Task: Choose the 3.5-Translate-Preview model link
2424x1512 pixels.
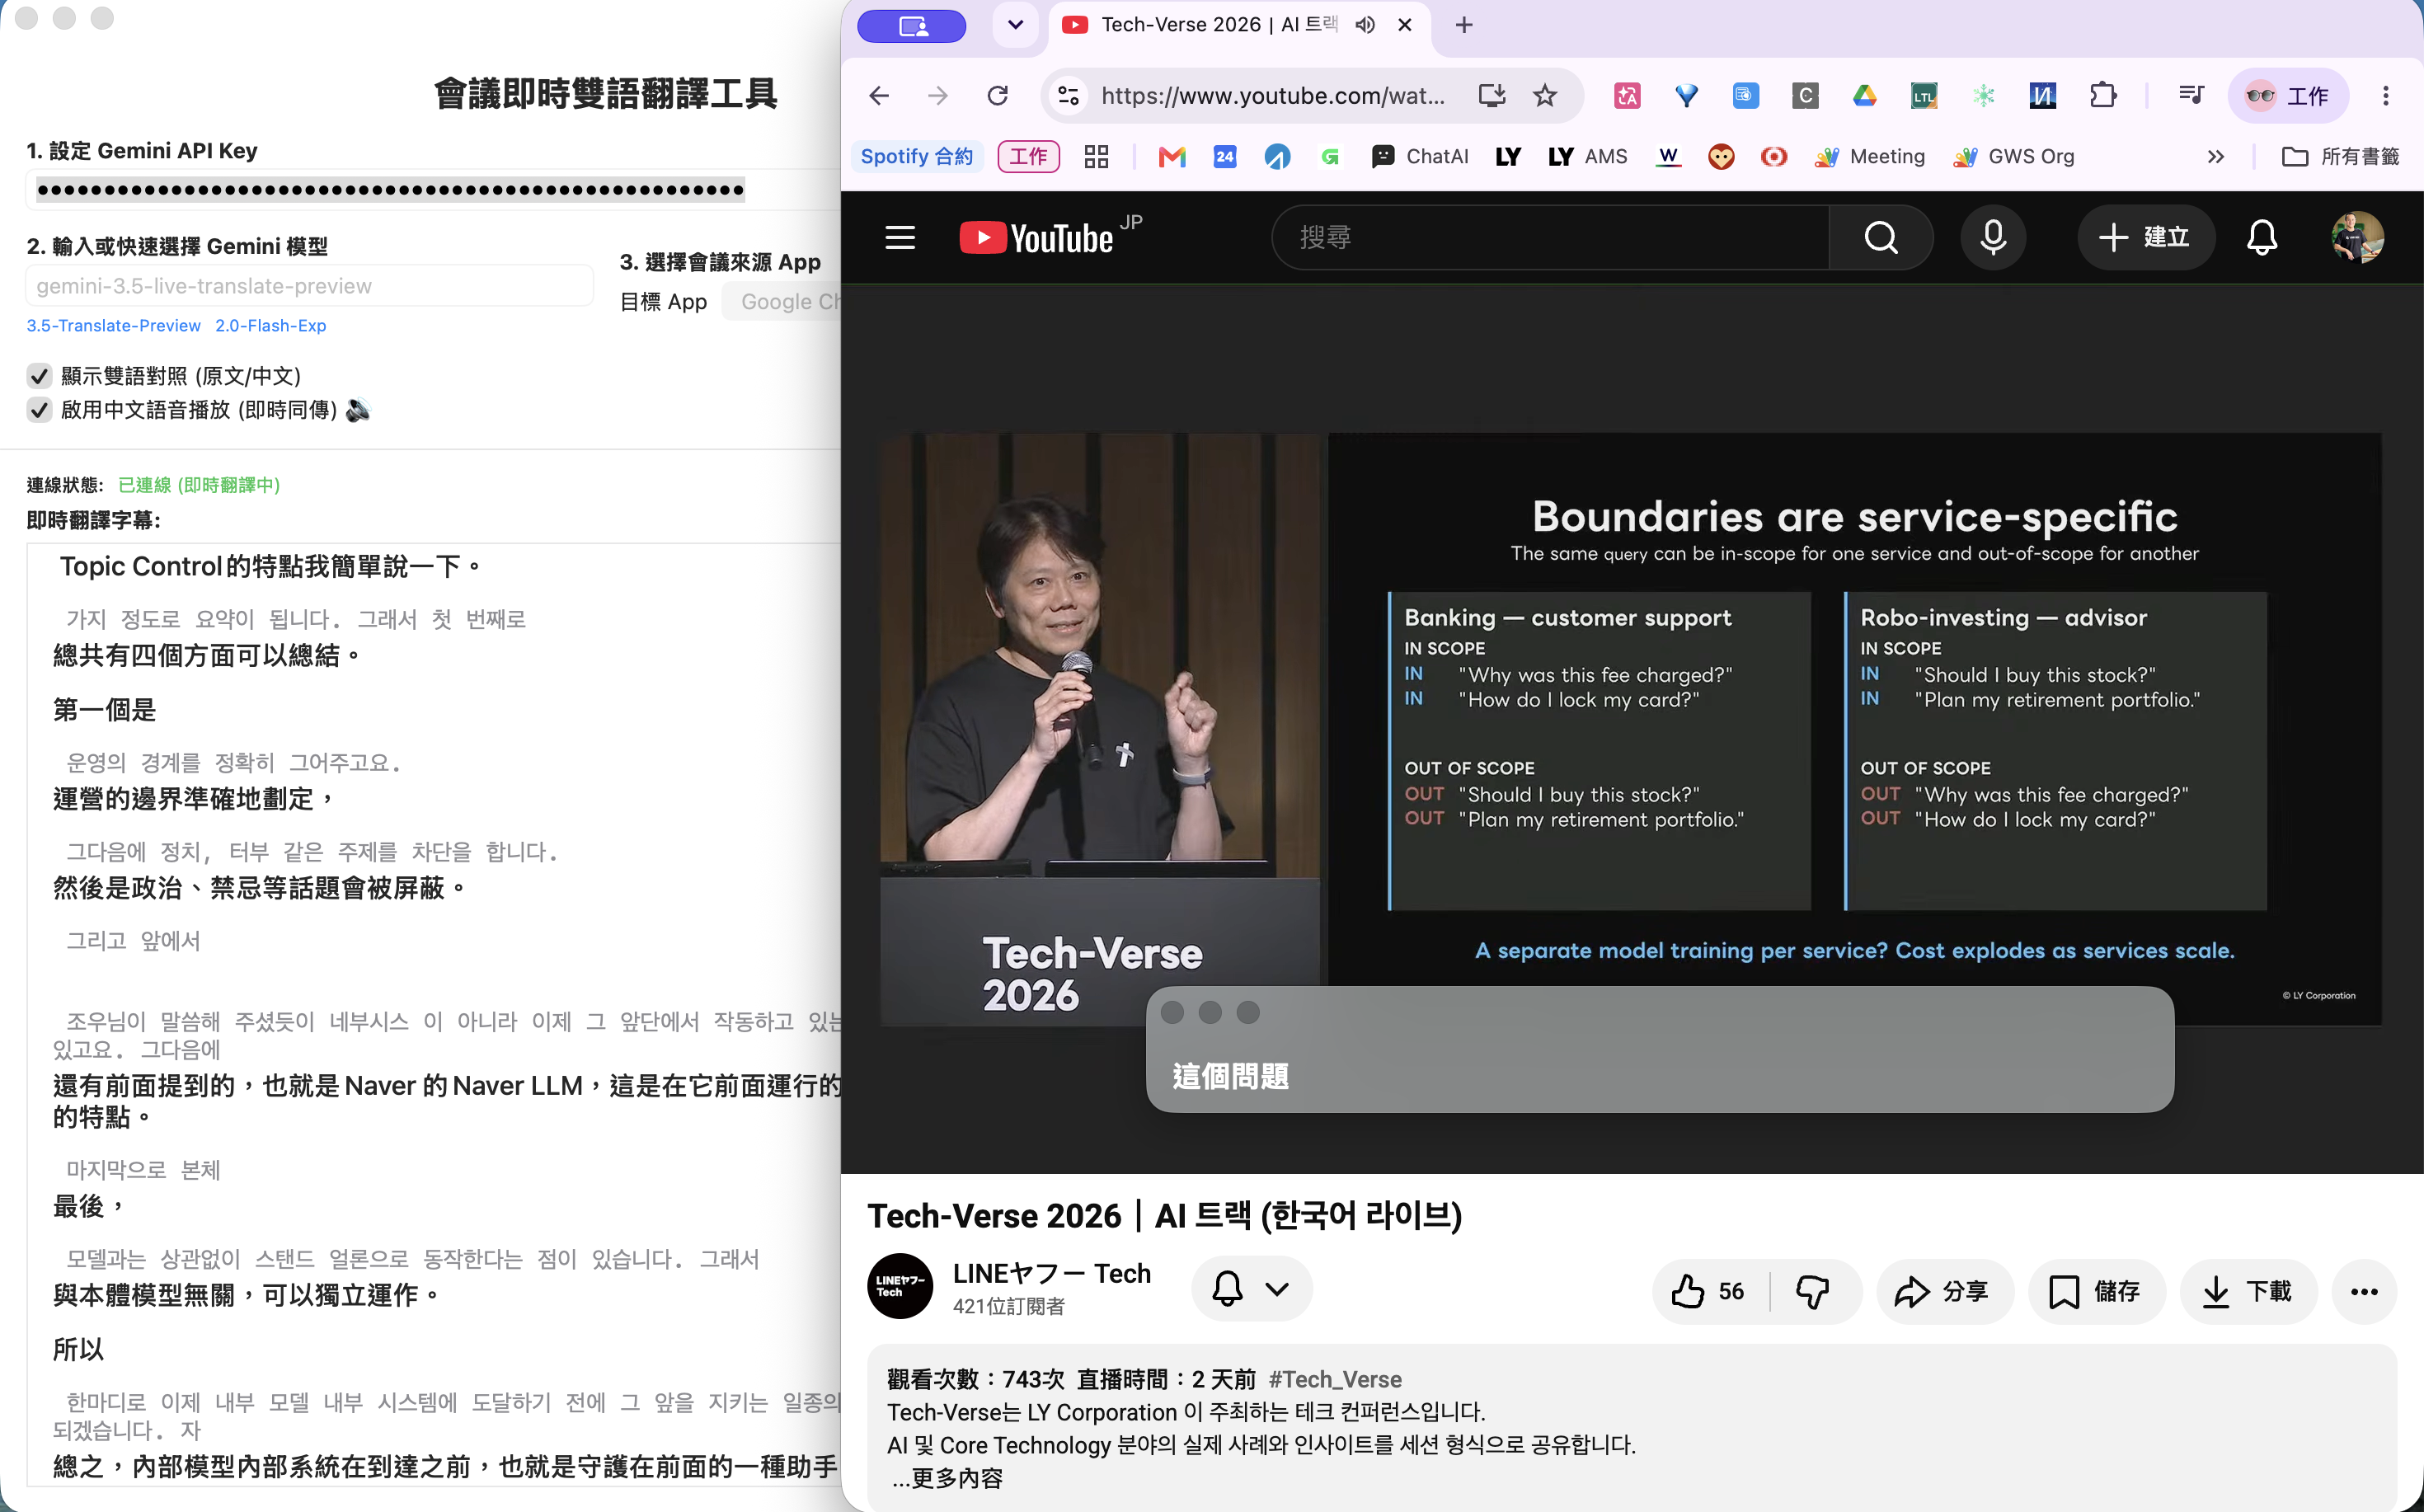Action: click(113, 326)
